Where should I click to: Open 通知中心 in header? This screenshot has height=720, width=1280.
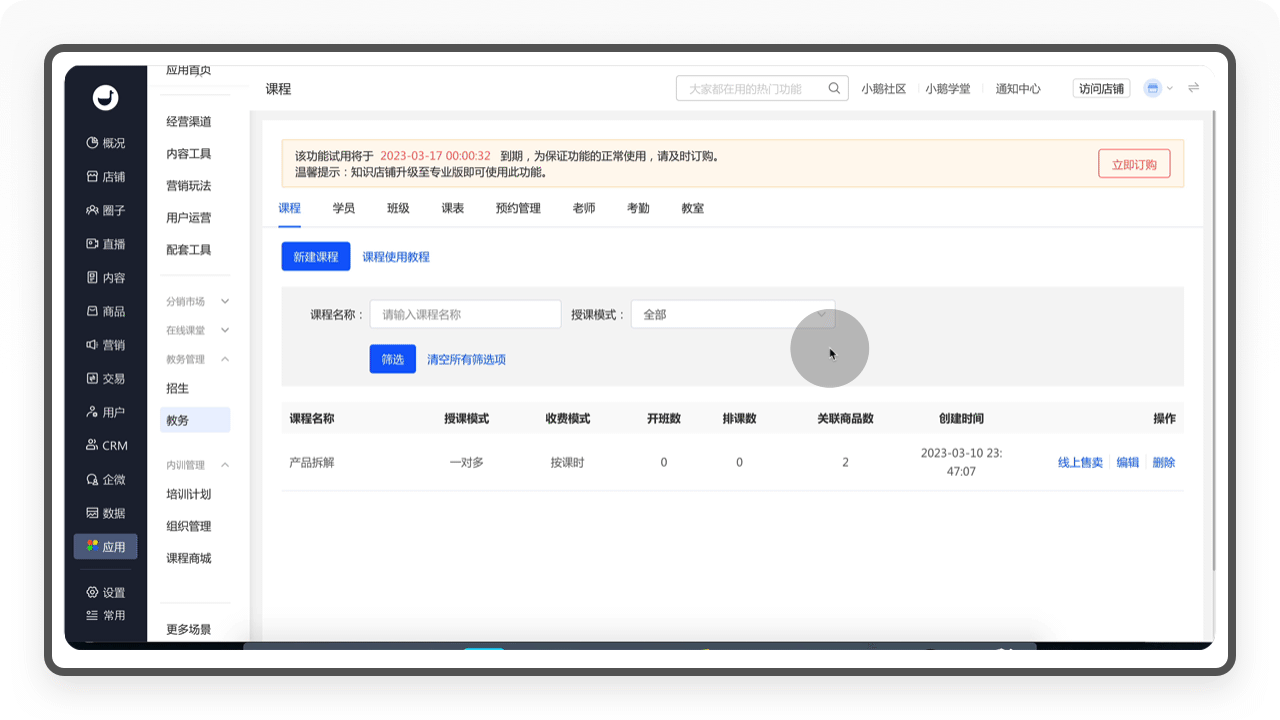pyautogui.click(x=1018, y=89)
